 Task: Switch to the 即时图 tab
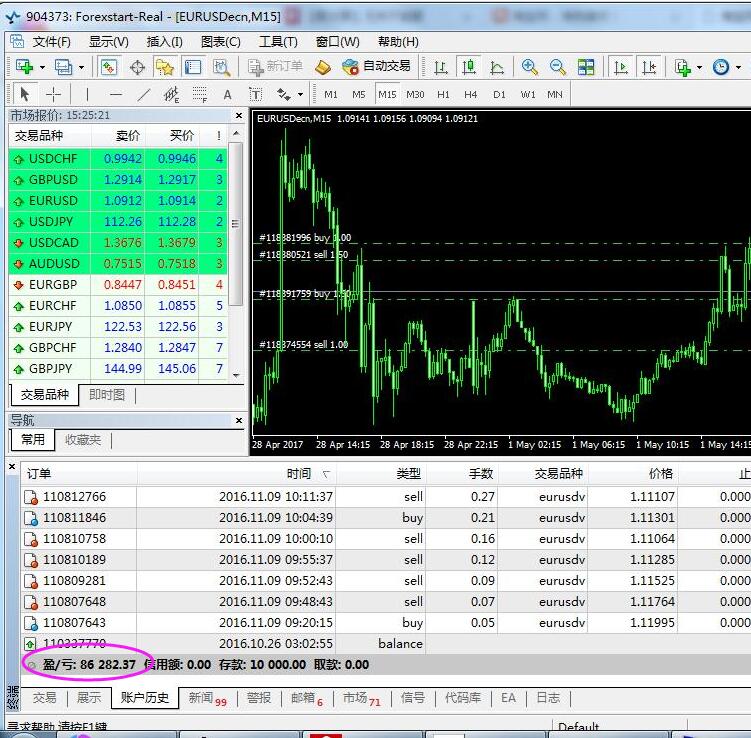pos(107,395)
